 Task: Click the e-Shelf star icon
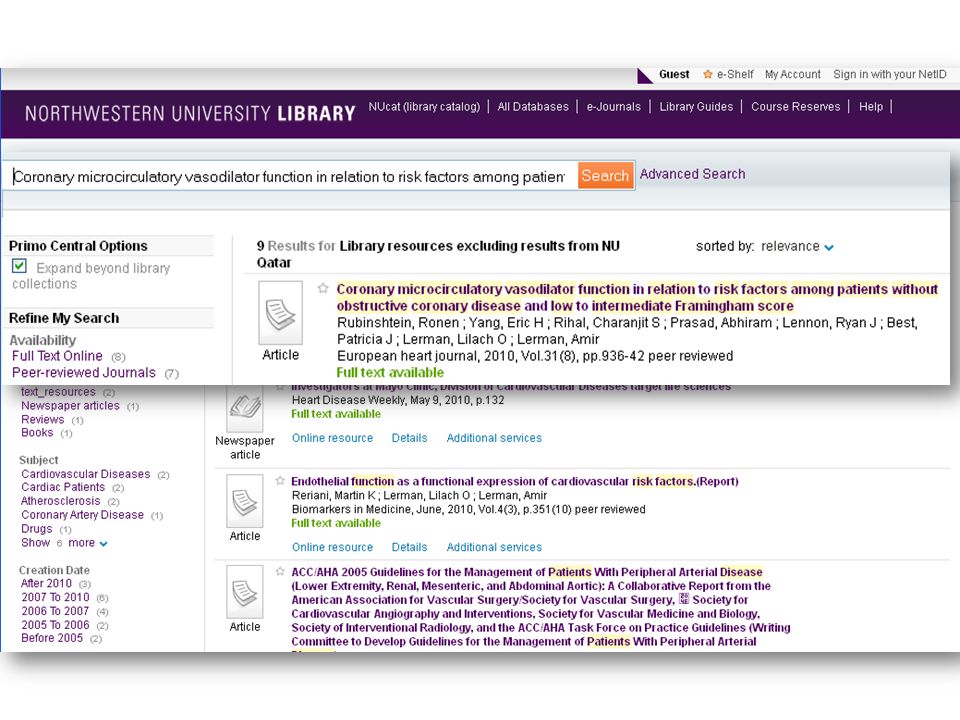[708, 74]
